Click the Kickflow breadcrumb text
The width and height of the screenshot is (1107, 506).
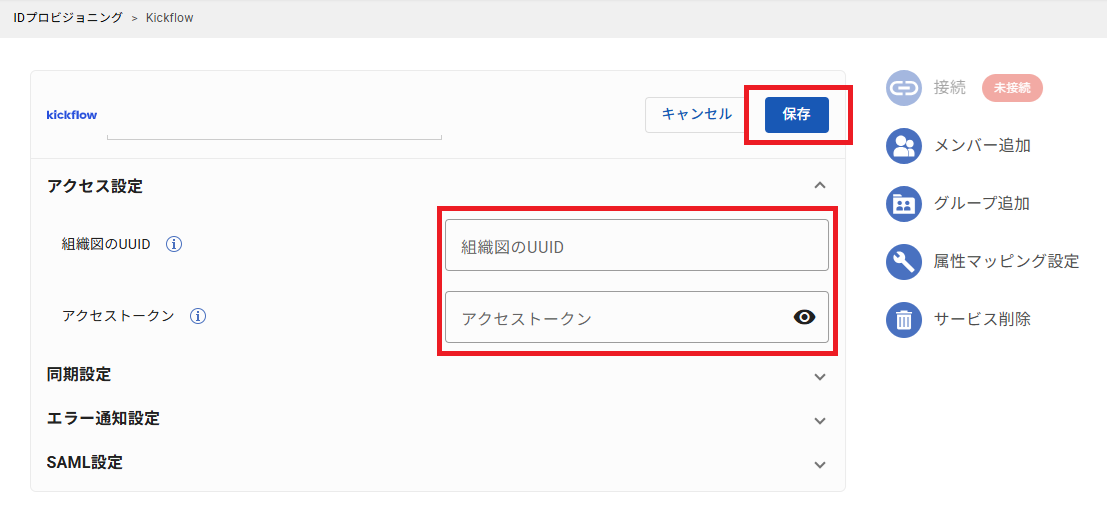pyautogui.click(x=169, y=18)
